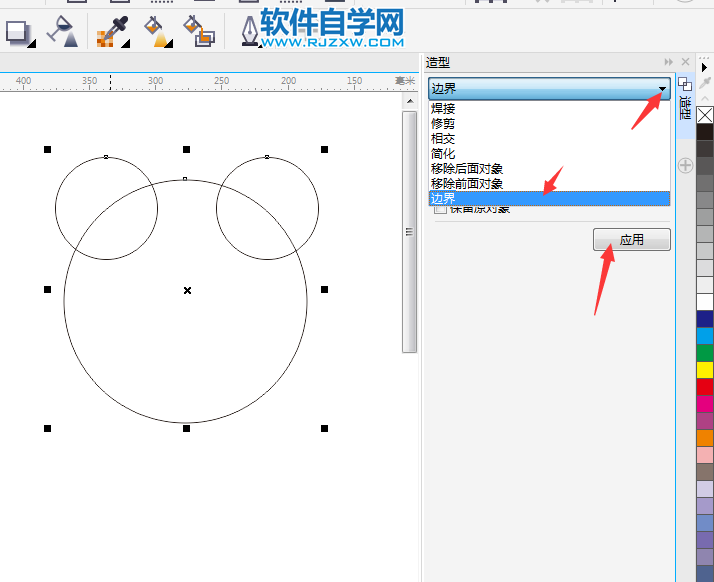714x582 pixels.
Task: Click the large circle outline
Action: [185, 423]
